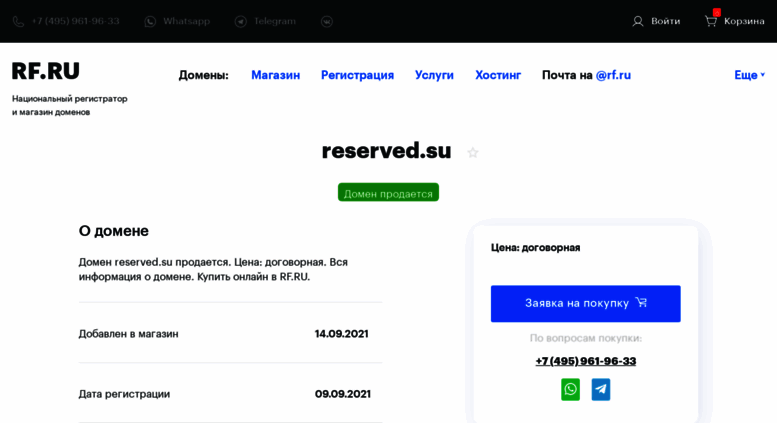The height and width of the screenshot is (423, 777).
Task: Open the VK social icon
Action: point(327,22)
